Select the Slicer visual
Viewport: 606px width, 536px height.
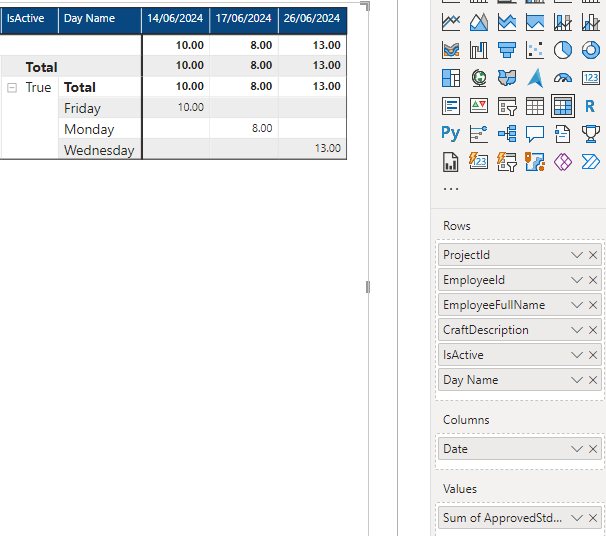(507, 106)
